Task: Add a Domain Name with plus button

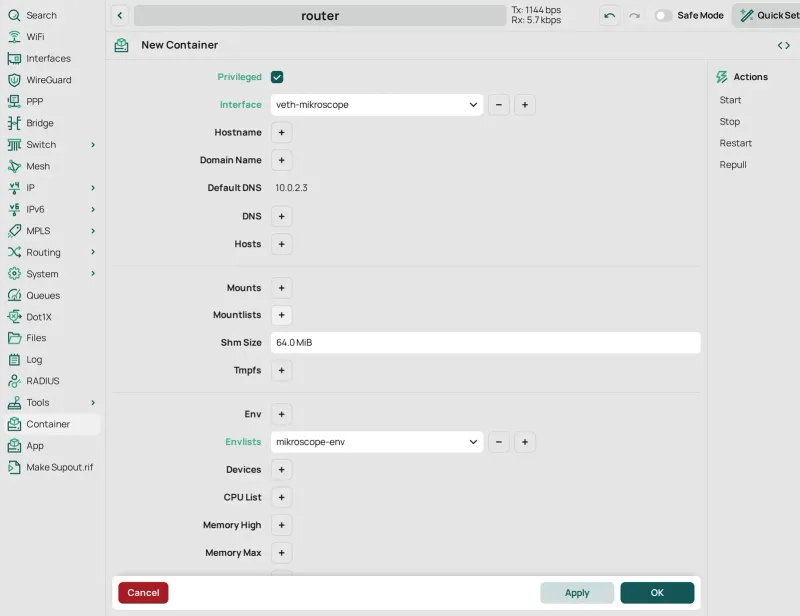Action: point(282,160)
